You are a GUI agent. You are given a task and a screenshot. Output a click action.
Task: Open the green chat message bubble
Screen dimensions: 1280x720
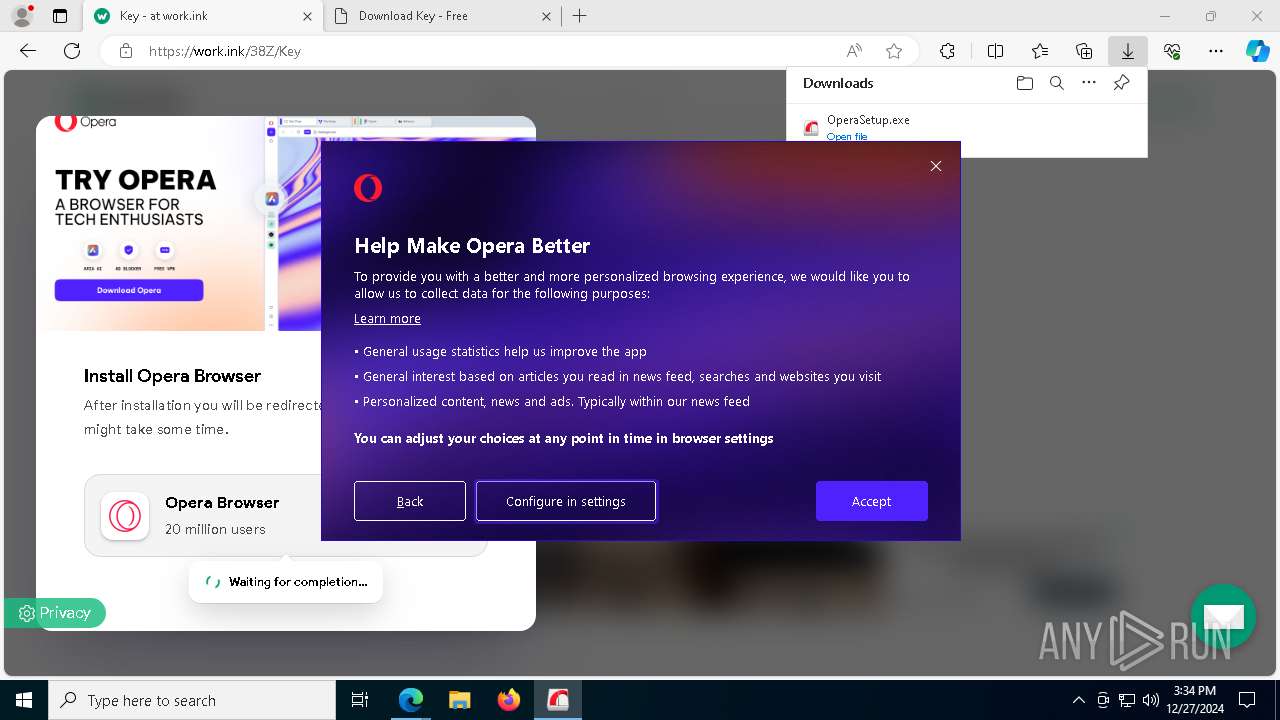coord(1223,616)
